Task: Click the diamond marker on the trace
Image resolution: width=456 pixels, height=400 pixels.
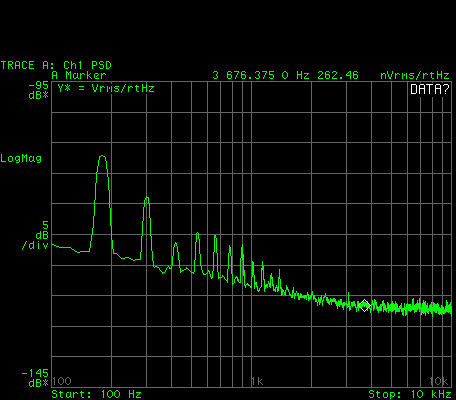Action: [364, 306]
